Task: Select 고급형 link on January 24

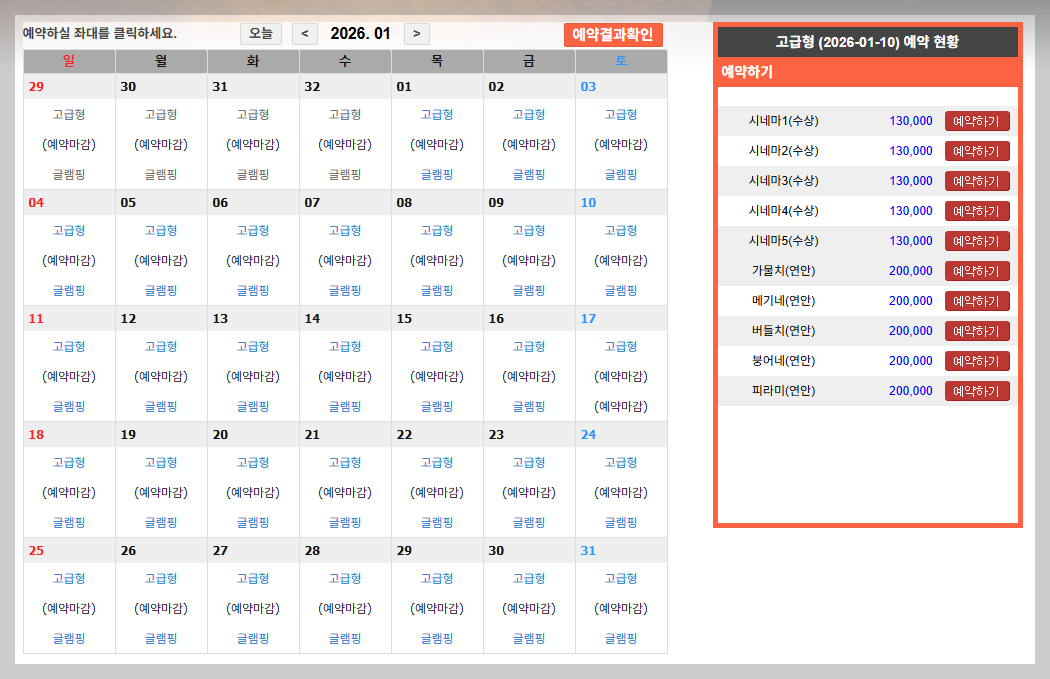Action: [621, 462]
